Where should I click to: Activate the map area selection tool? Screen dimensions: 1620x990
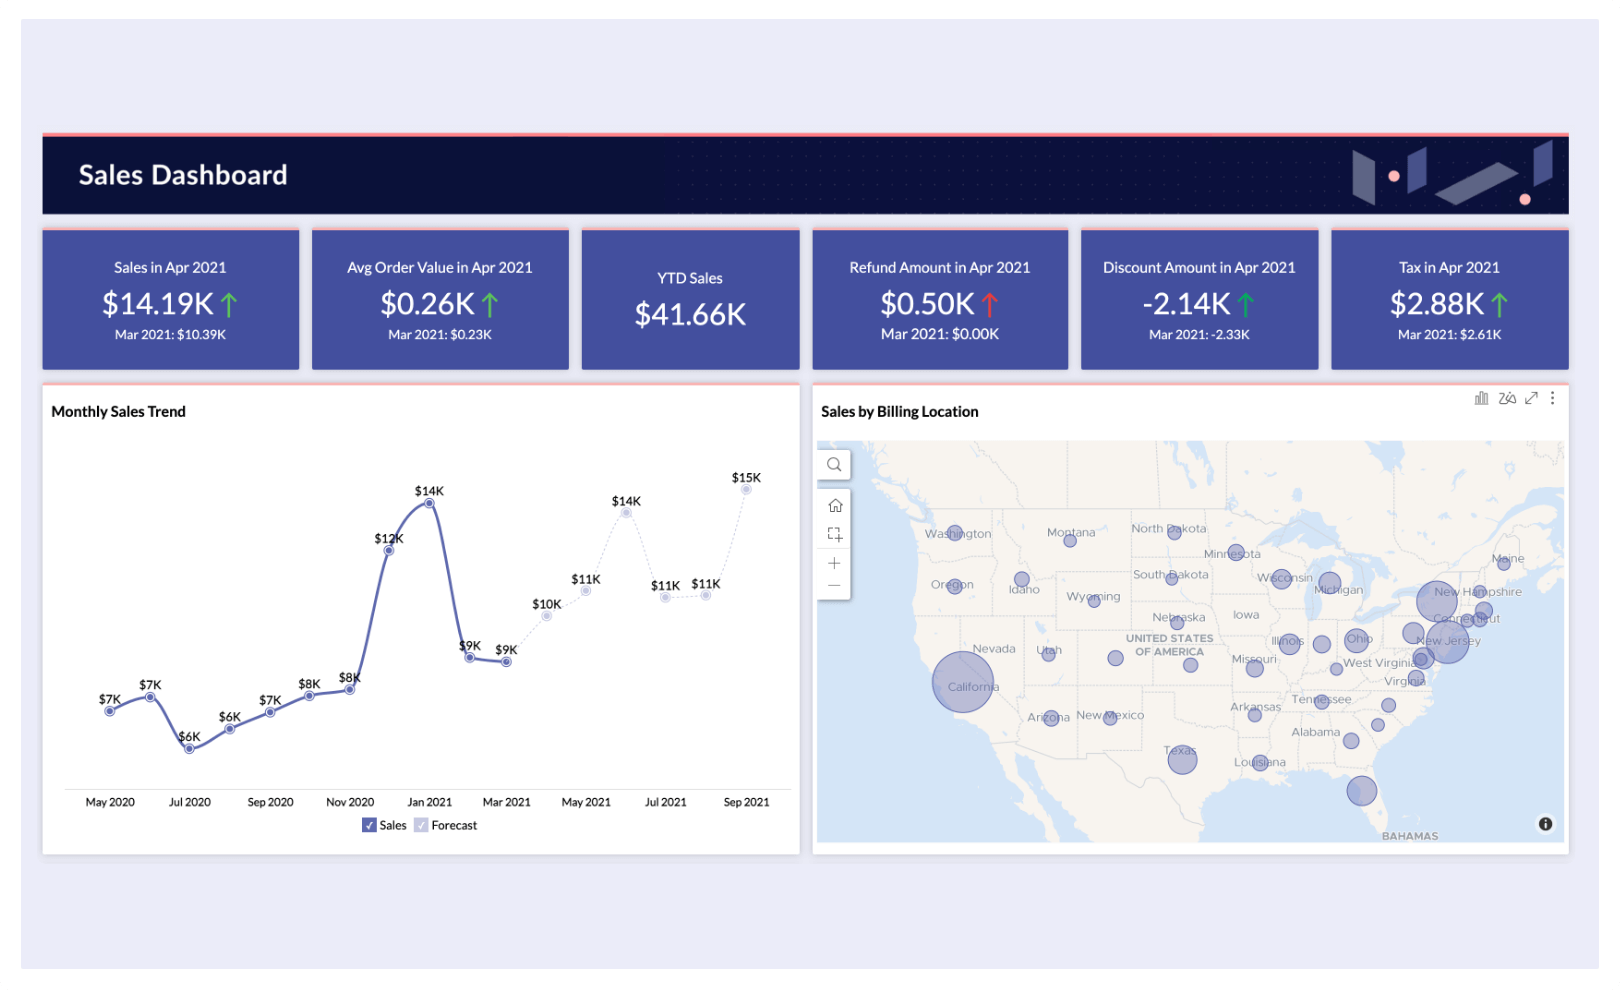[x=835, y=535]
